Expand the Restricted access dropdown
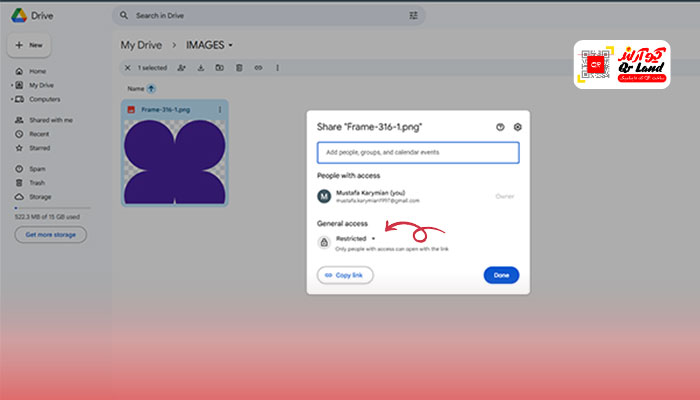 (x=373, y=239)
